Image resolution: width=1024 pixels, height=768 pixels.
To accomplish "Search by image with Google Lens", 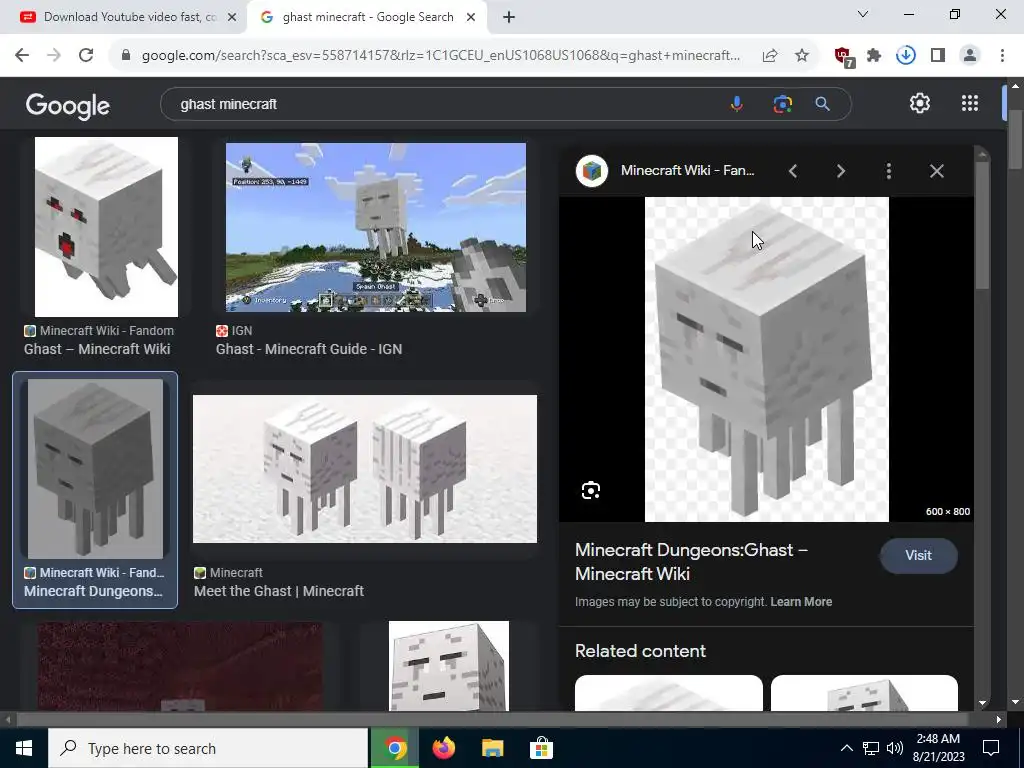I will (x=782, y=104).
